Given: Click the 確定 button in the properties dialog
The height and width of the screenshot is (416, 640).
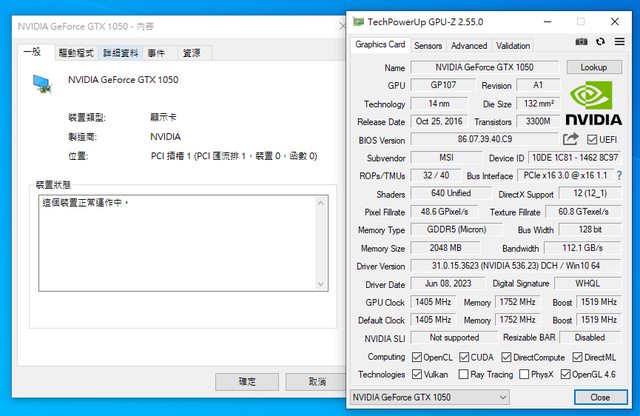Looking at the screenshot, I should pos(247,382).
